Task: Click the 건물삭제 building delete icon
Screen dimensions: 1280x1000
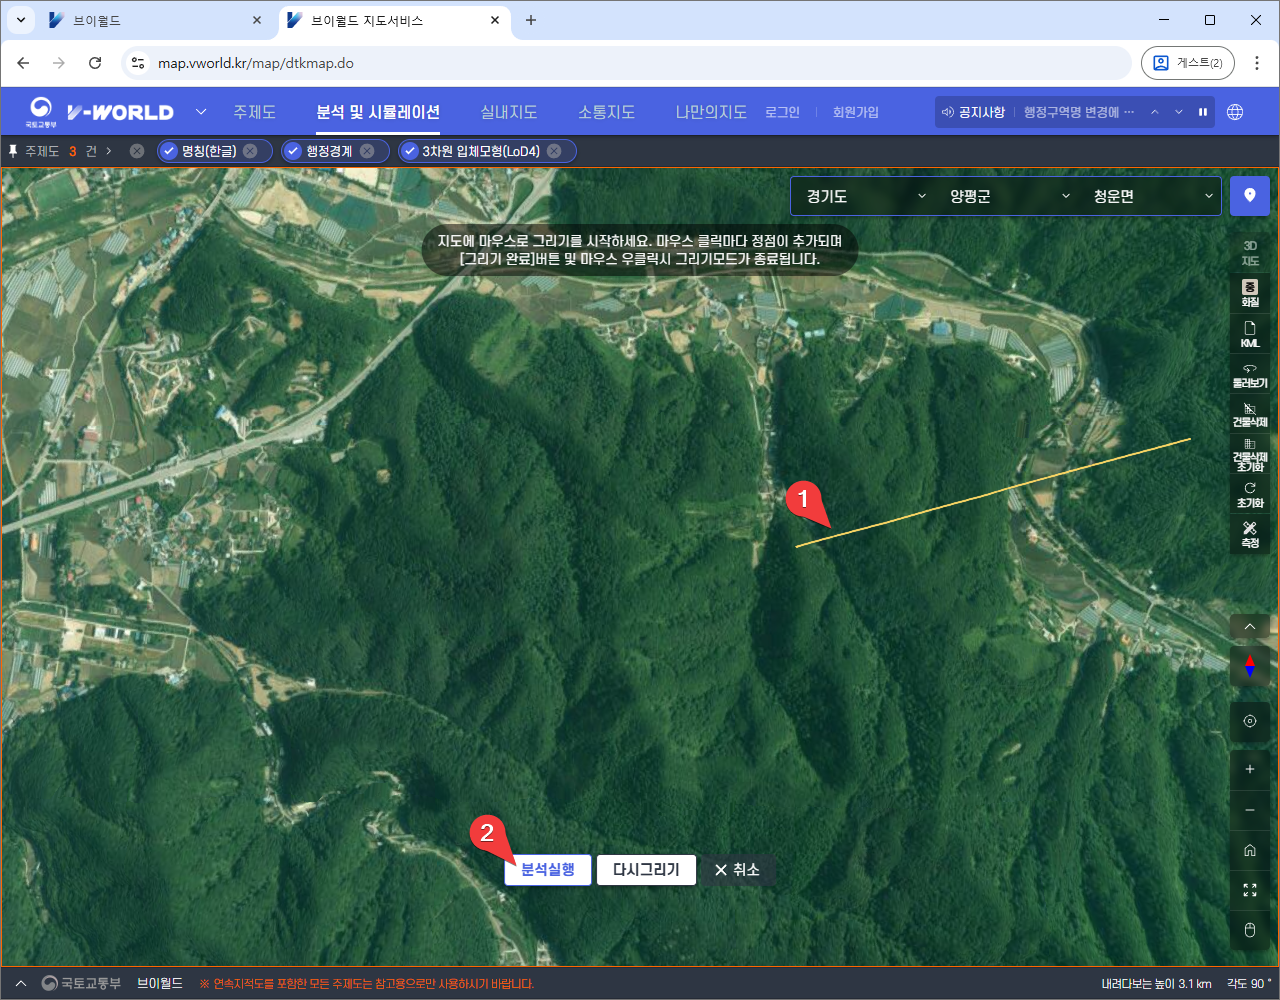Action: (1249, 414)
